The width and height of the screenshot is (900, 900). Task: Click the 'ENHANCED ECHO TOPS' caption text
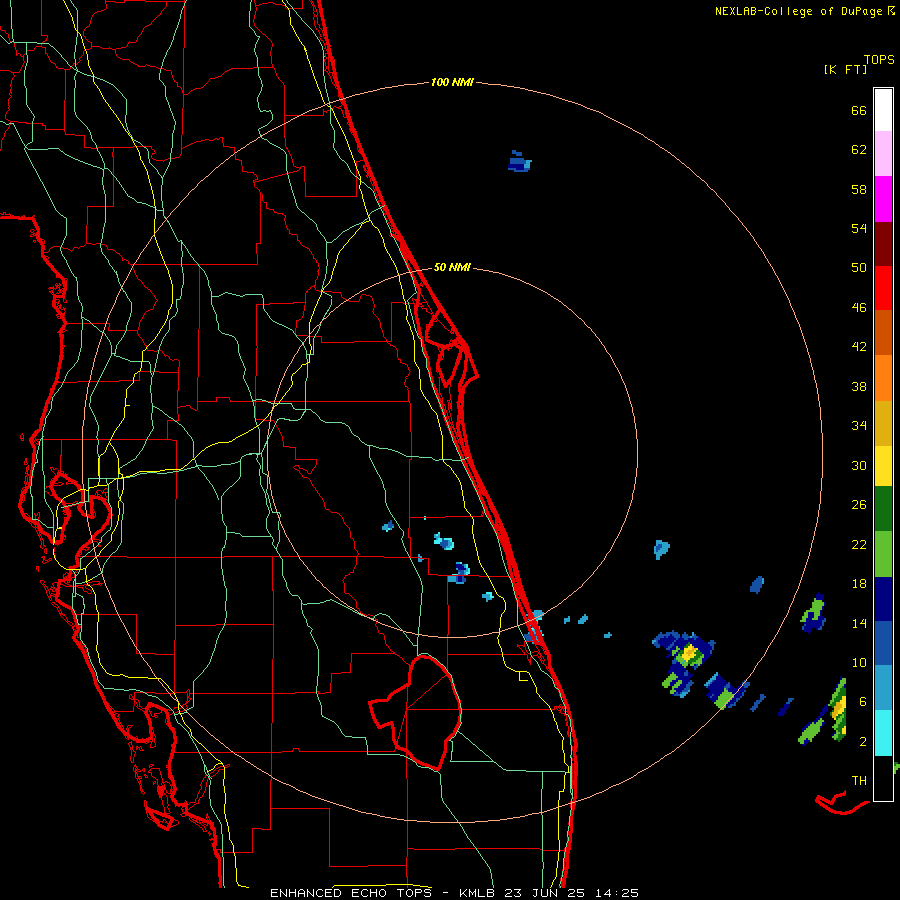[x=351, y=893]
